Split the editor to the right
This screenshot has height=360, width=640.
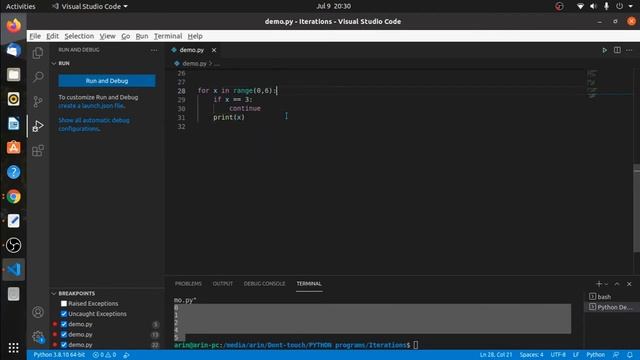pyautogui.click(x=617, y=50)
